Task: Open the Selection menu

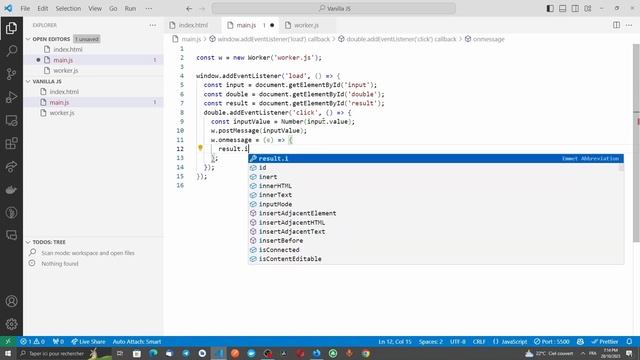Action: point(68,9)
